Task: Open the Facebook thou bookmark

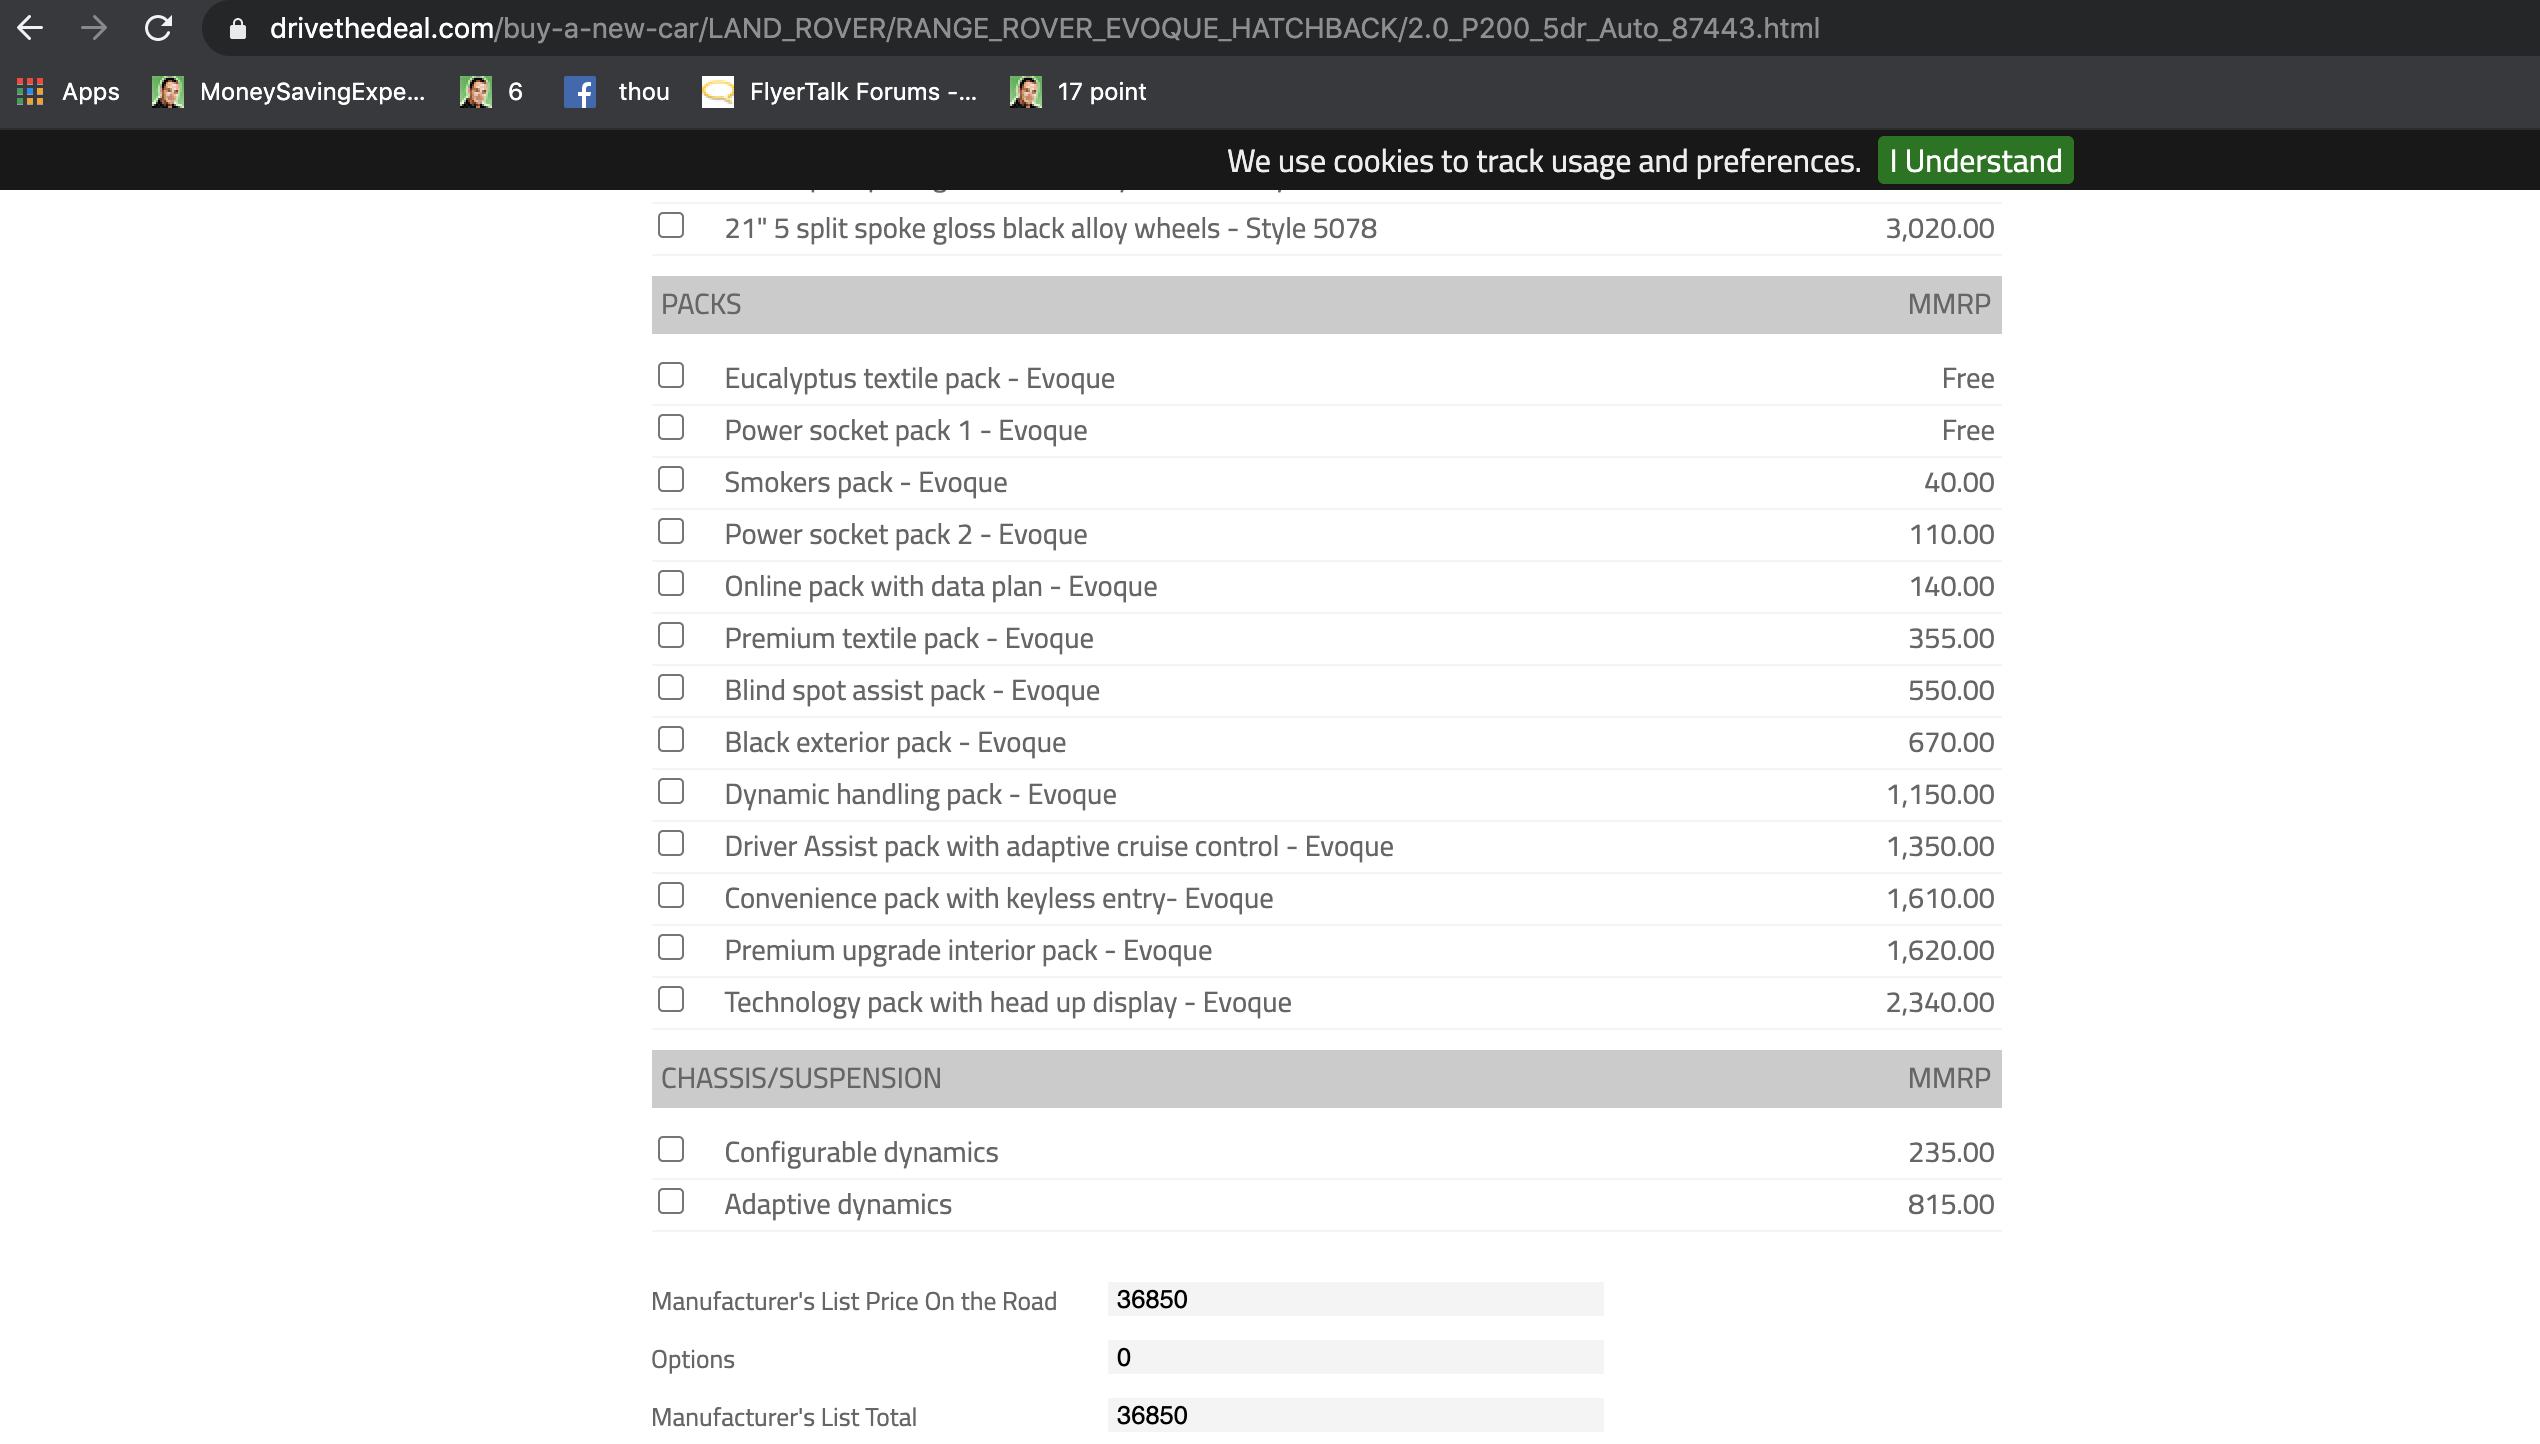Action: pos(616,92)
